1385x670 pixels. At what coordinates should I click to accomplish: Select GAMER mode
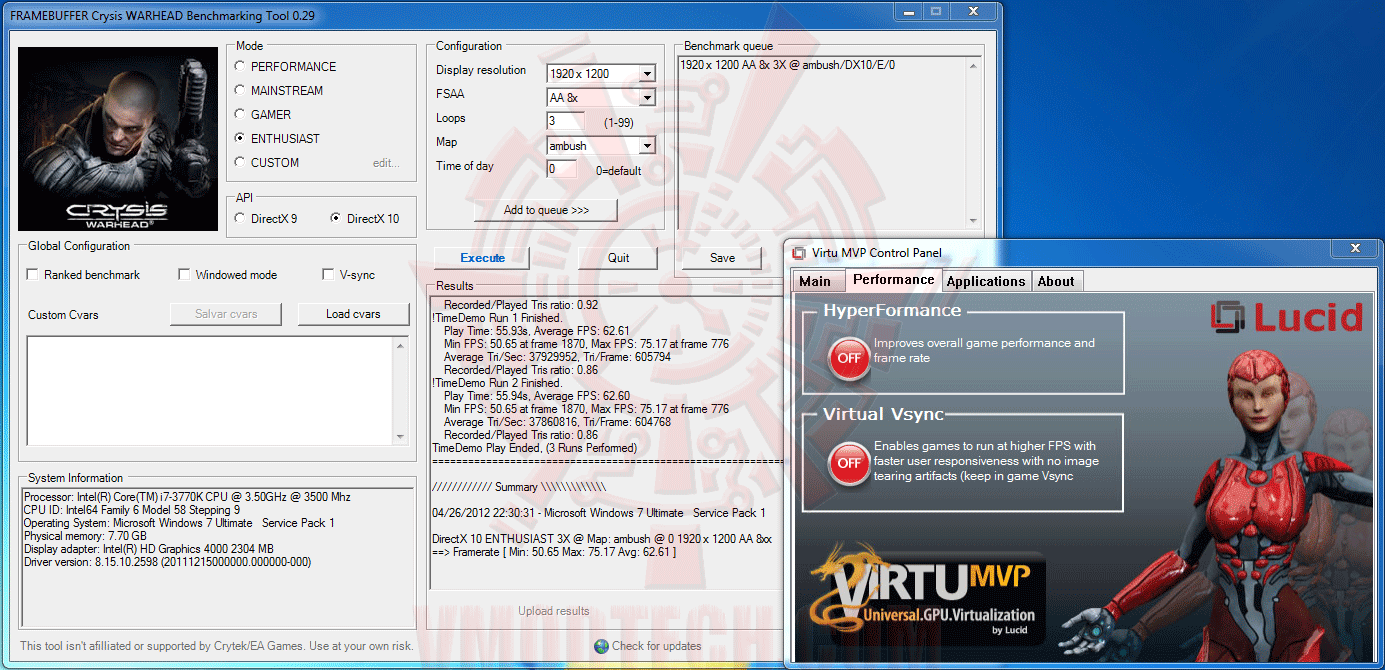point(264,115)
